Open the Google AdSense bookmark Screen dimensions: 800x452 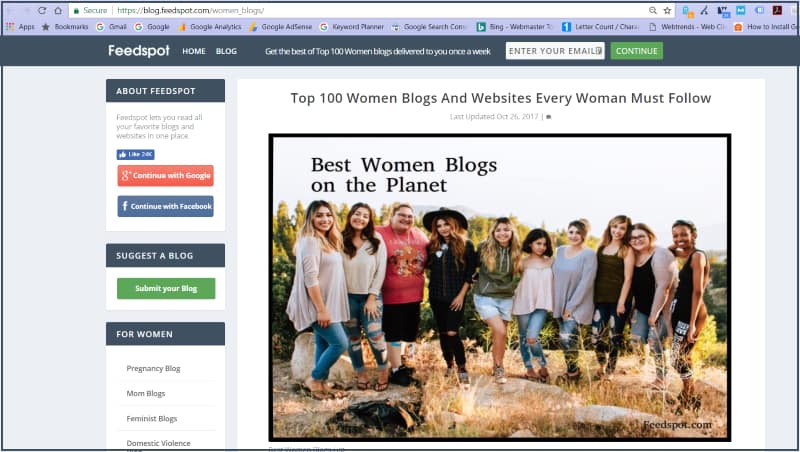click(281, 27)
